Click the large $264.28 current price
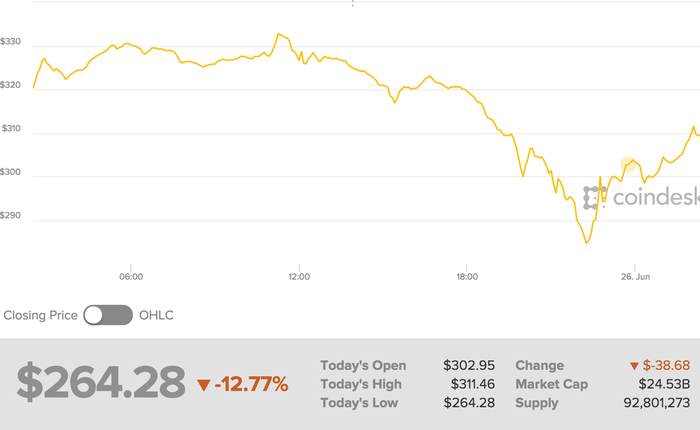Image resolution: width=700 pixels, height=430 pixels. (101, 382)
